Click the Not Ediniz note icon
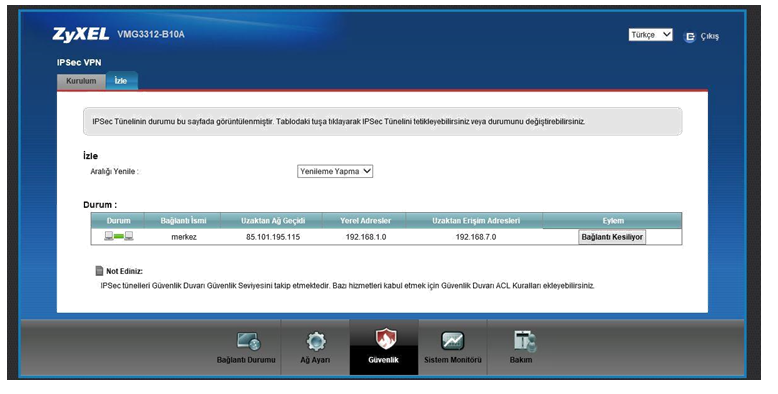 (x=99, y=271)
